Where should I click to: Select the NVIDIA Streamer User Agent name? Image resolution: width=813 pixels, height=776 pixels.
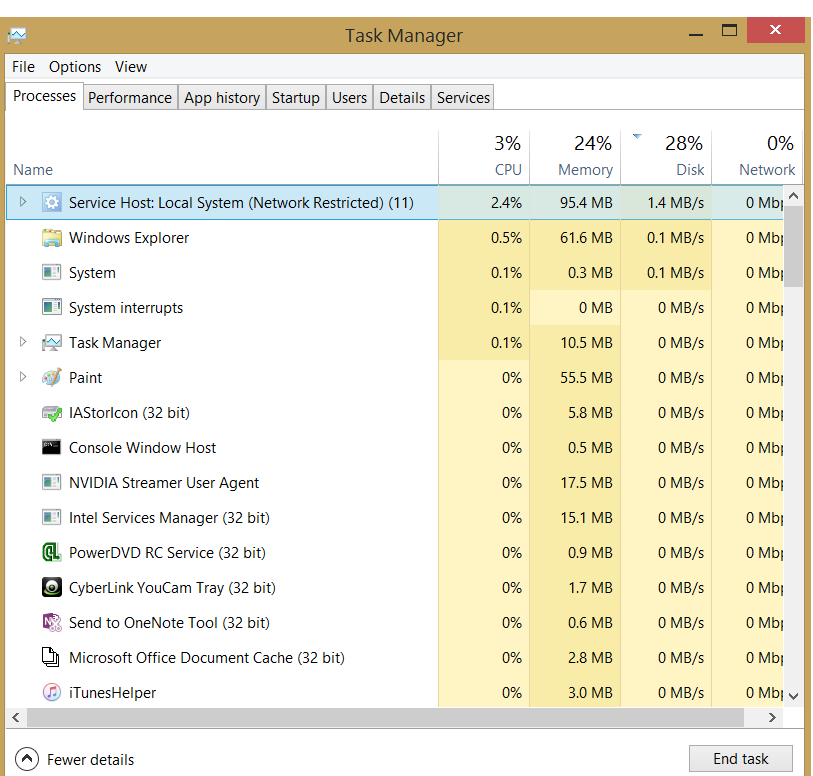(x=164, y=483)
